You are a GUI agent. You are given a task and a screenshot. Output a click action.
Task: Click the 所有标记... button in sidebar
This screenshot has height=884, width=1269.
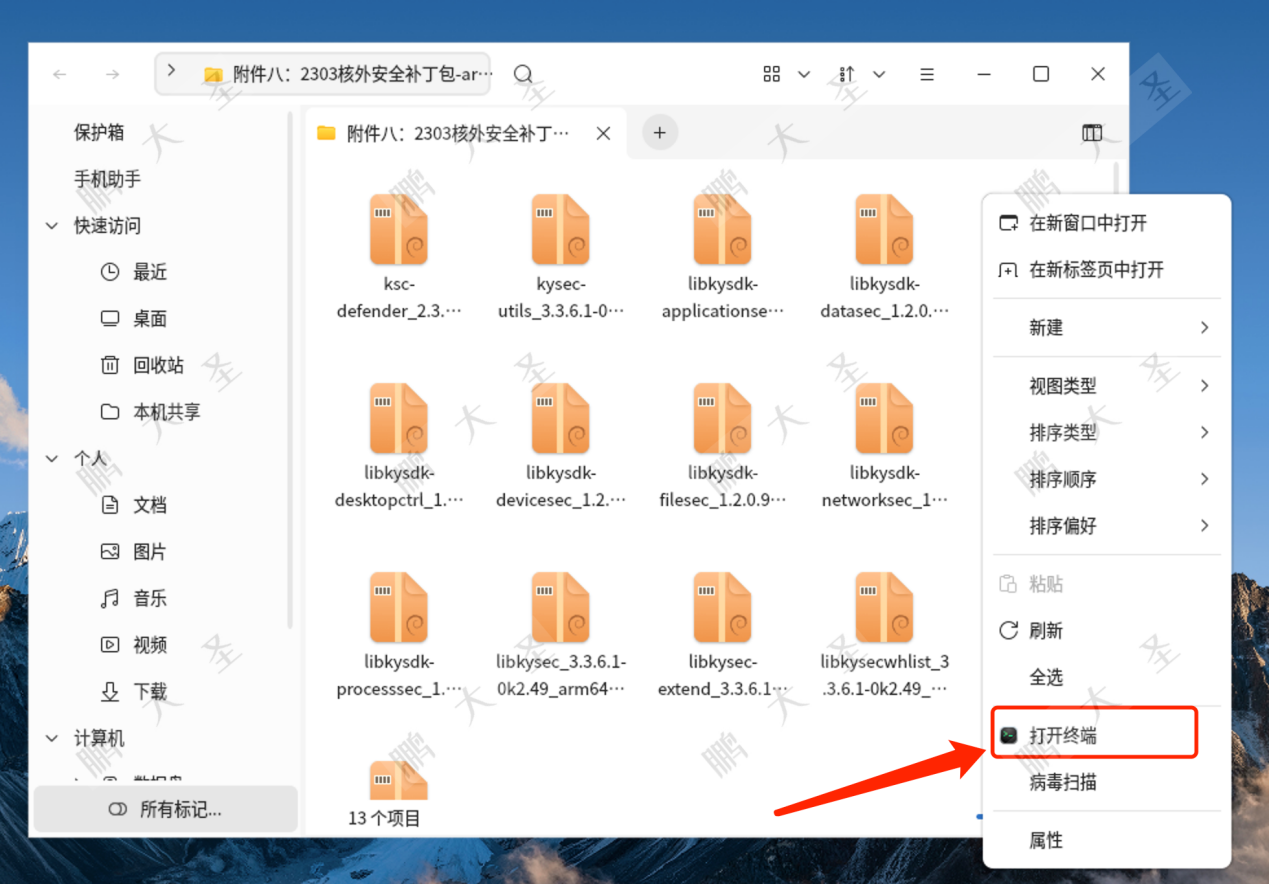(166, 809)
